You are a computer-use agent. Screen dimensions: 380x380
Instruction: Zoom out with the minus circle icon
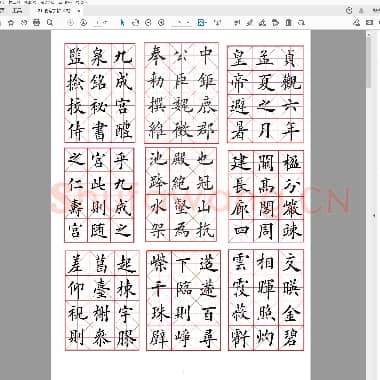coord(148,23)
